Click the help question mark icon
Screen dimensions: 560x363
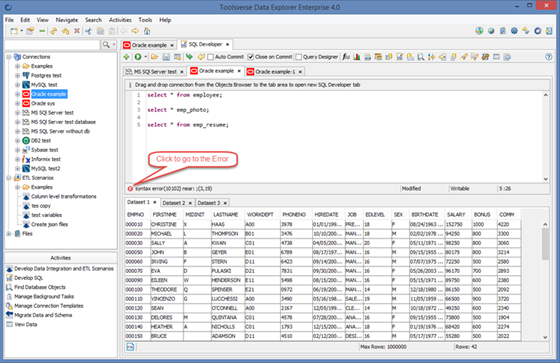(x=549, y=57)
